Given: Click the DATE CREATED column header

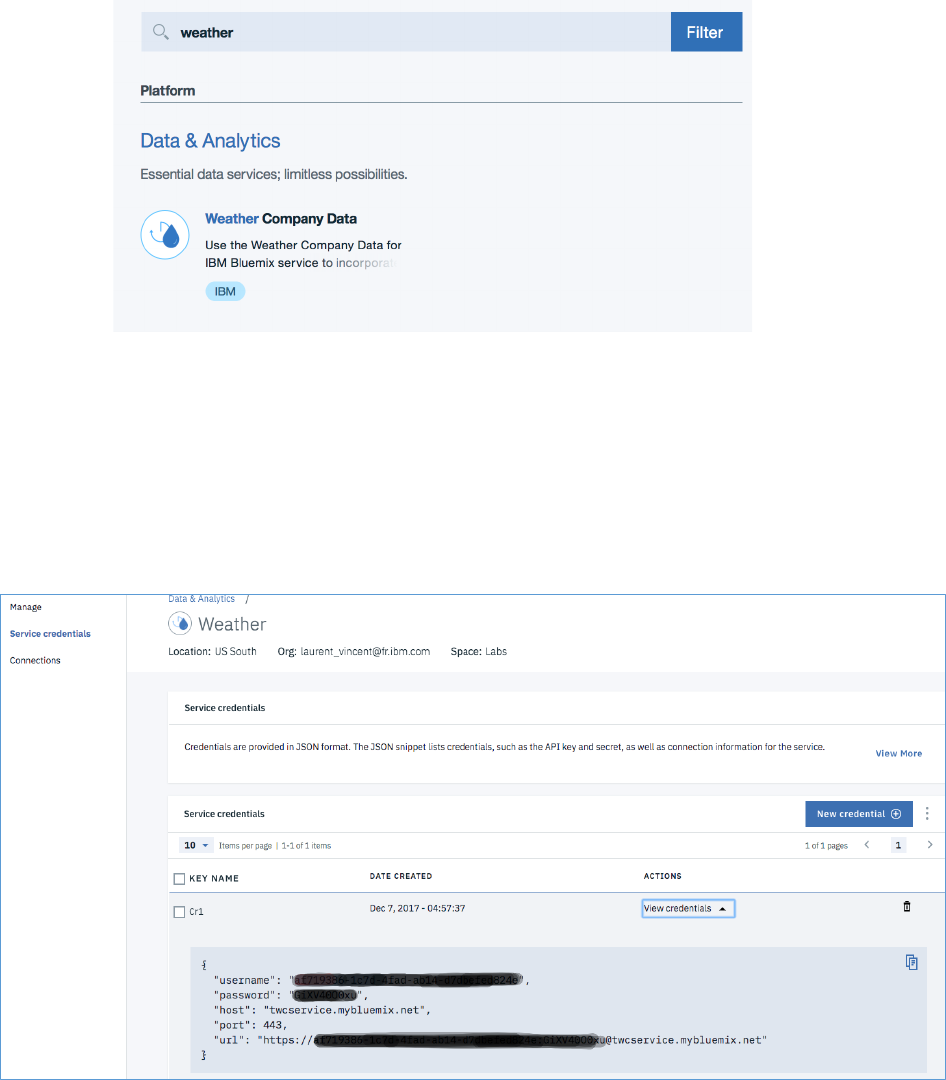Looking at the screenshot, I should tap(401, 876).
